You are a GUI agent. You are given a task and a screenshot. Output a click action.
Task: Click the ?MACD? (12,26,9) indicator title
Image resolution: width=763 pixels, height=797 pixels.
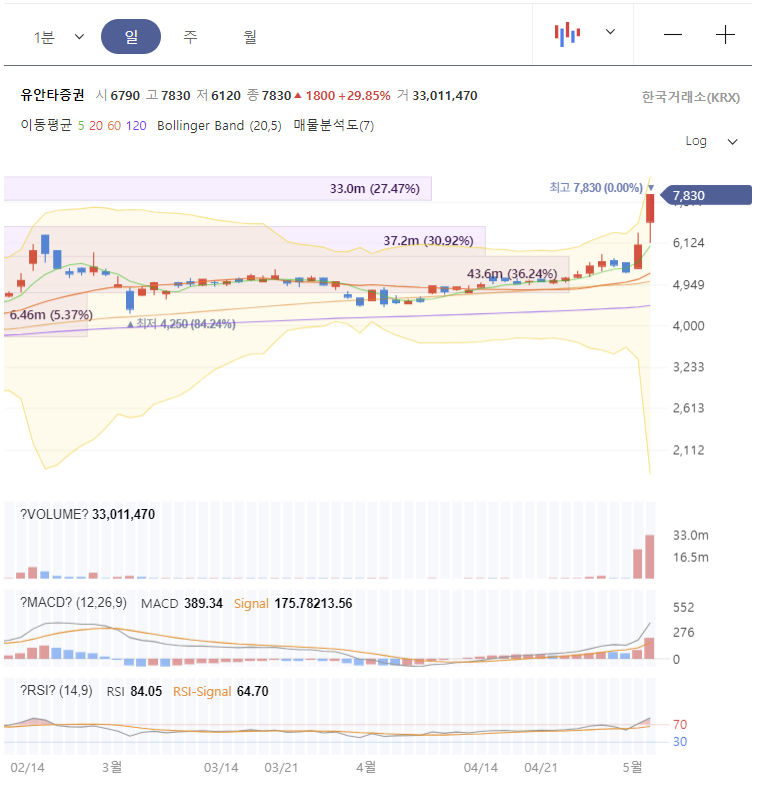coord(73,603)
